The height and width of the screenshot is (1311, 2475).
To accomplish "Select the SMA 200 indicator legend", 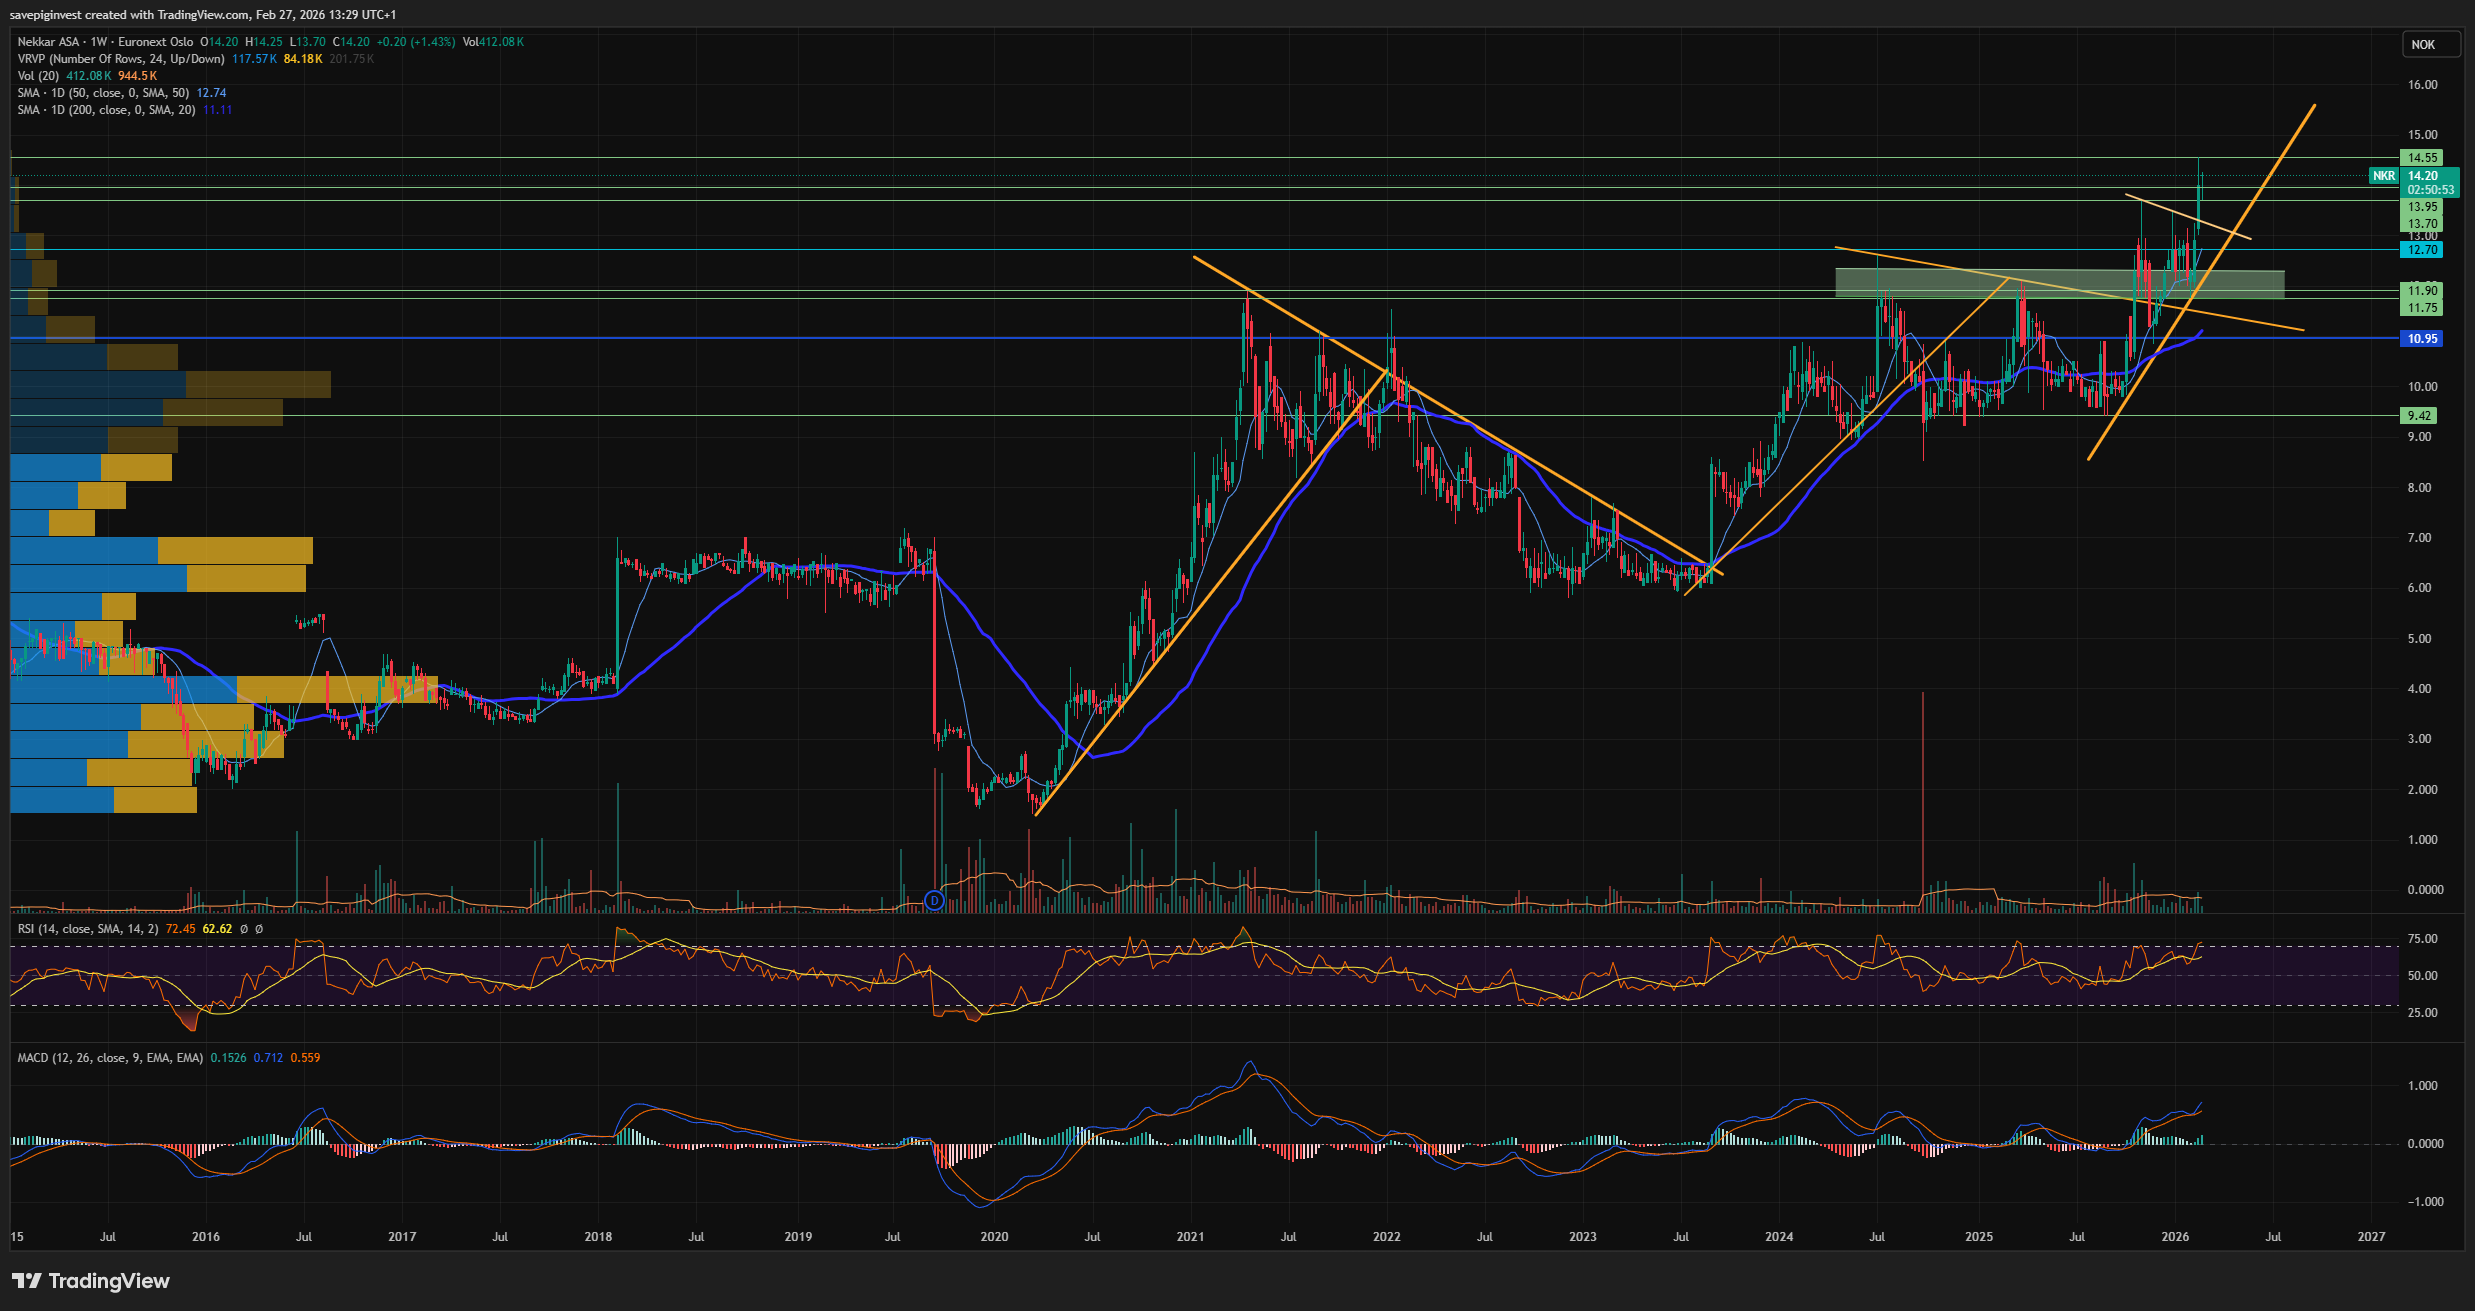I will click(x=106, y=110).
